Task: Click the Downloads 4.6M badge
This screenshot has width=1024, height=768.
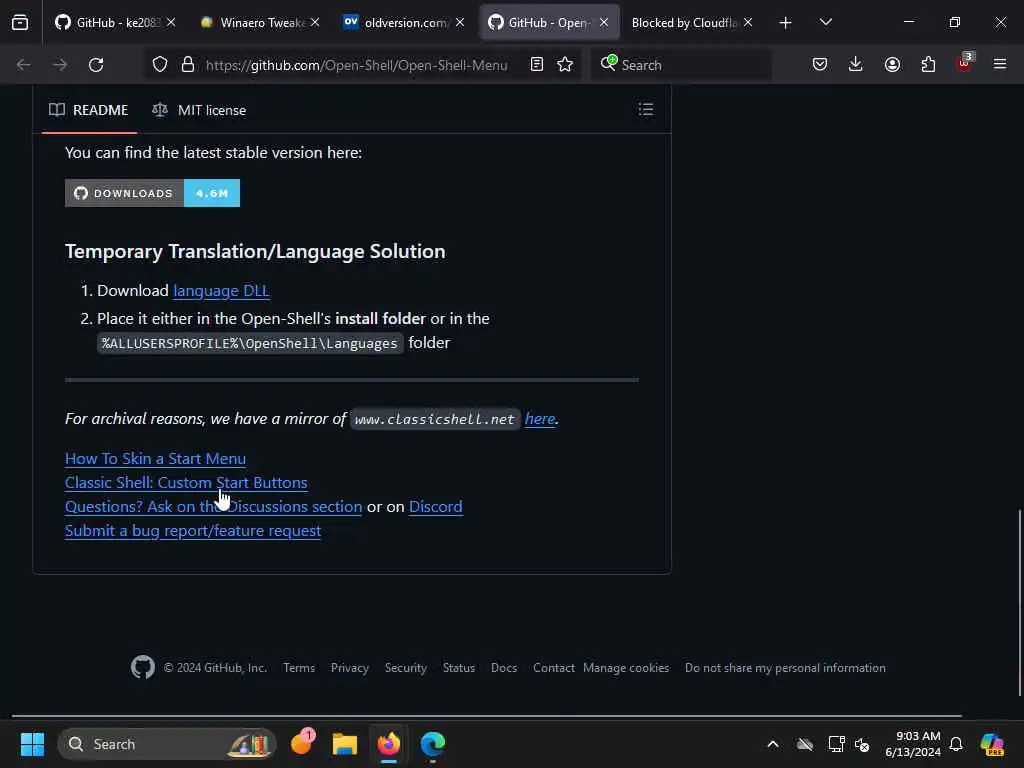Action: [x=152, y=193]
